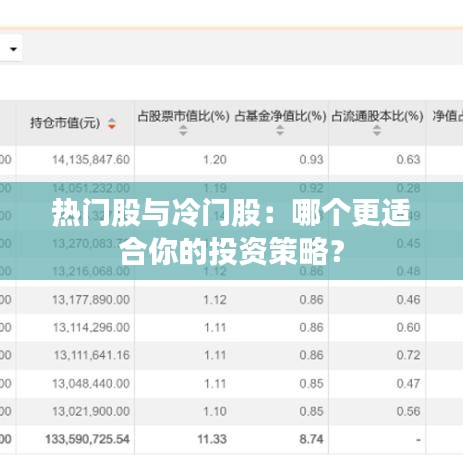Select cell 13,177,890.00

(x=91, y=300)
